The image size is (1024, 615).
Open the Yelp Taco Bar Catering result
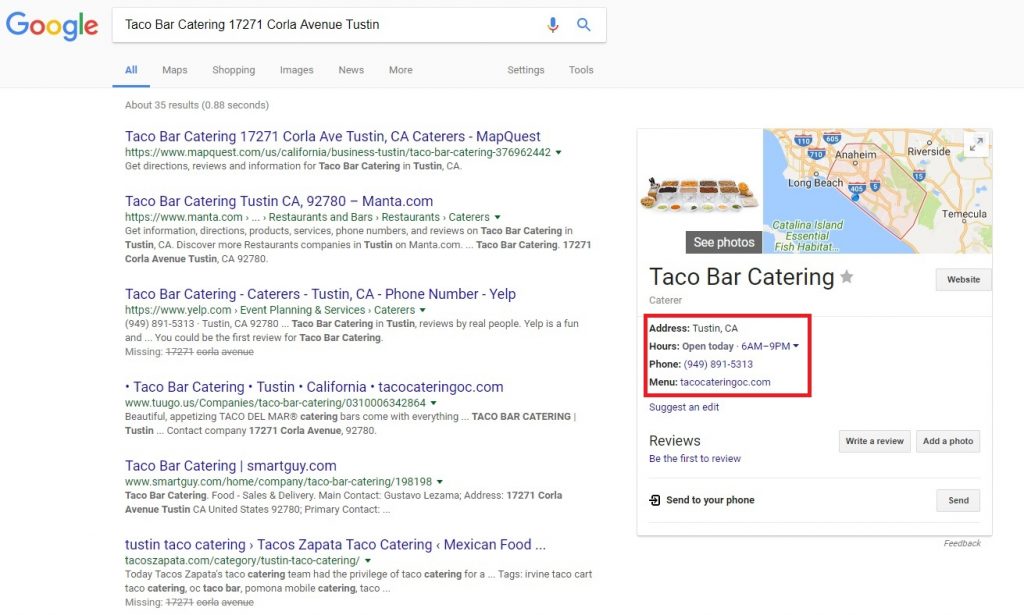click(320, 294)
